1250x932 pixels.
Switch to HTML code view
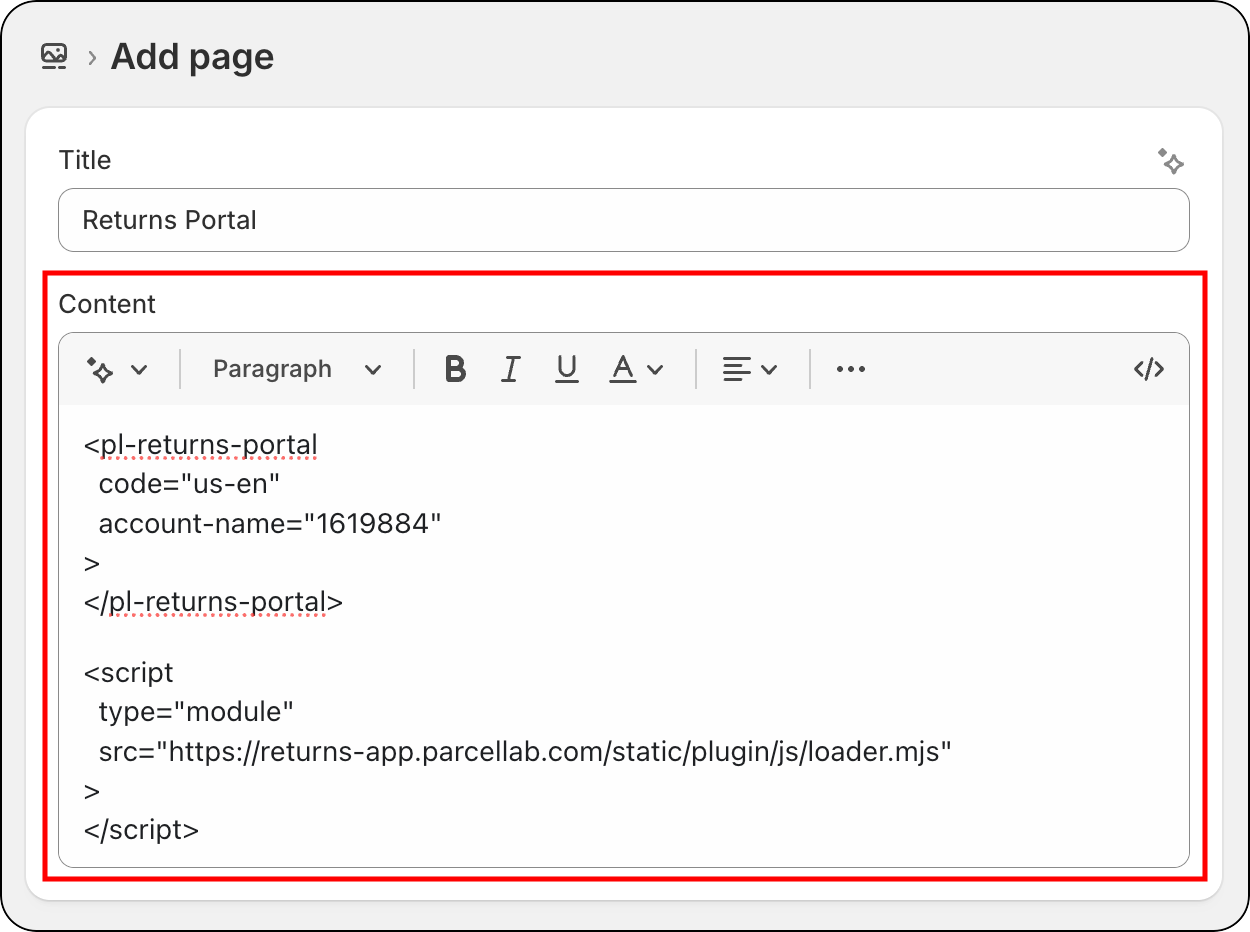(x=1148, y=369)
